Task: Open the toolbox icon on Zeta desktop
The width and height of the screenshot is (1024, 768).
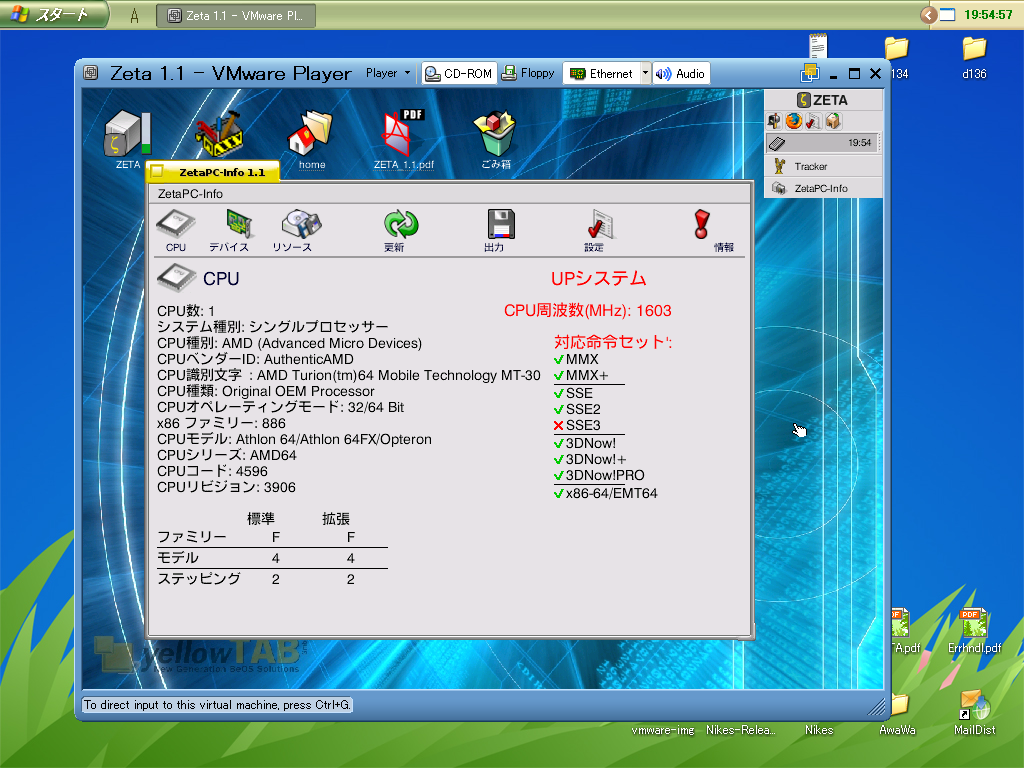Action: pyautogui.click(x=219, y=133)
